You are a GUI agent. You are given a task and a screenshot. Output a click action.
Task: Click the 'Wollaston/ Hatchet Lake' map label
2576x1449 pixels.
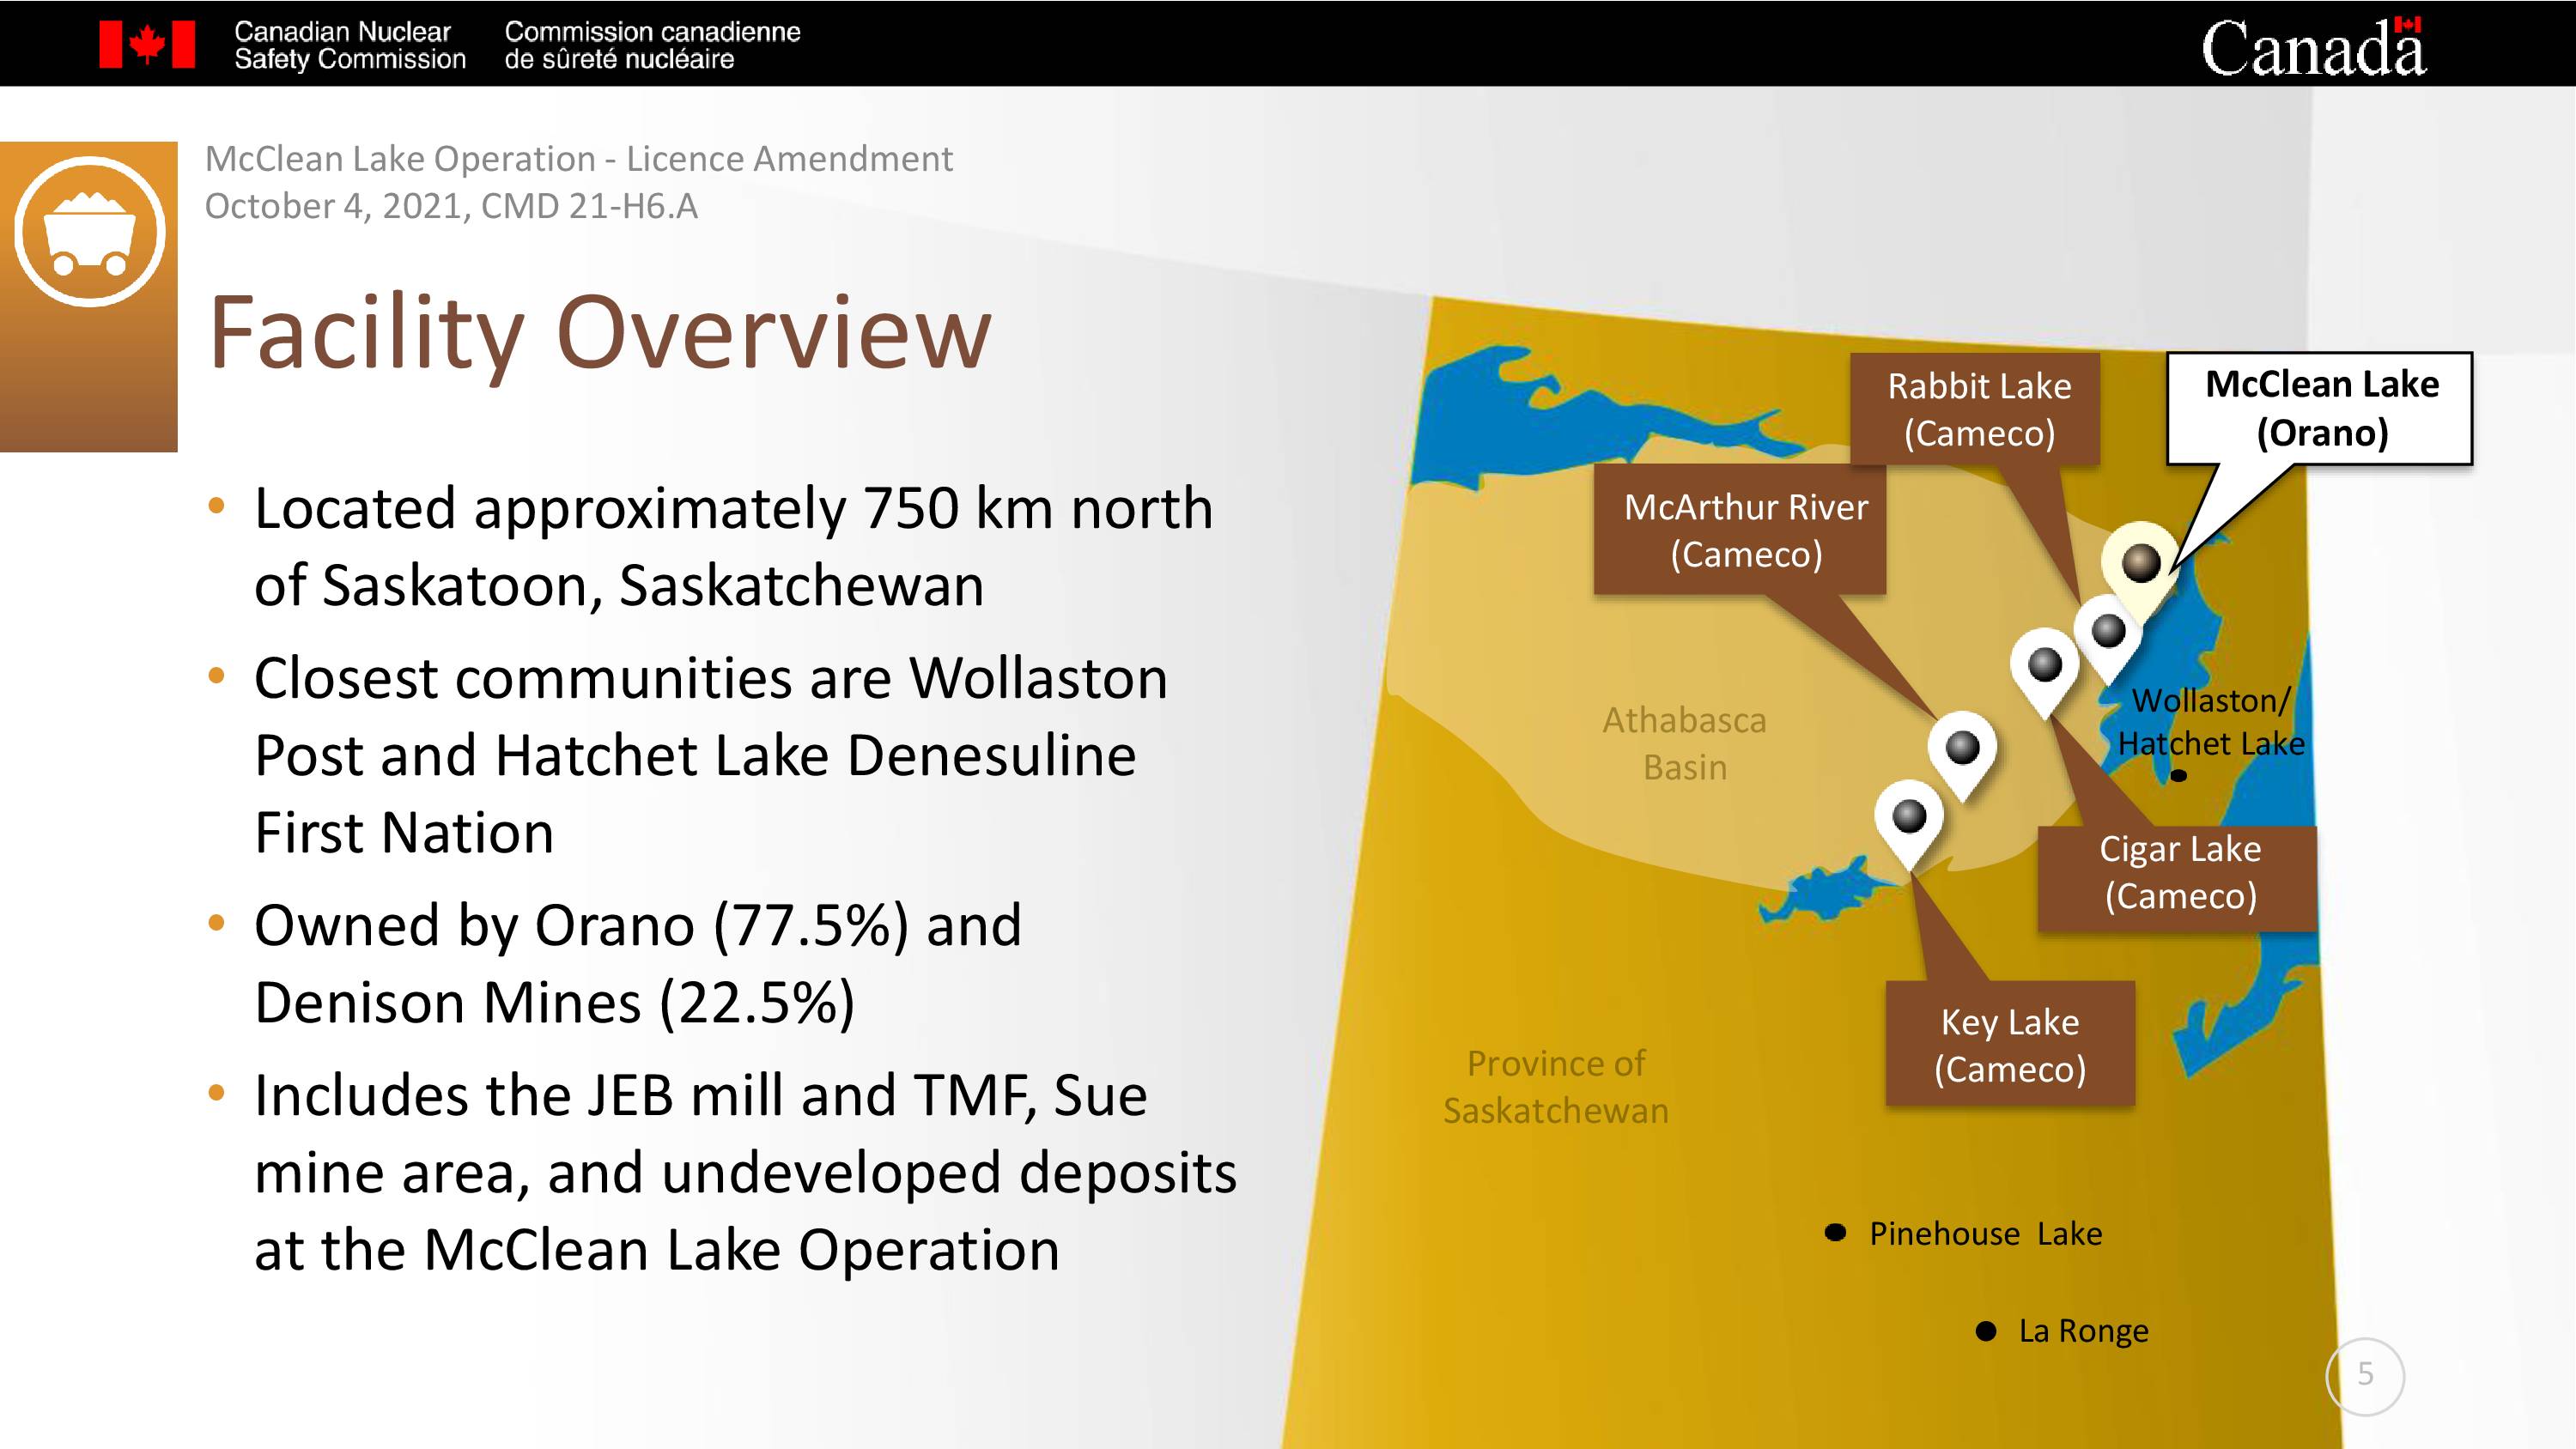pos(2210,722)
